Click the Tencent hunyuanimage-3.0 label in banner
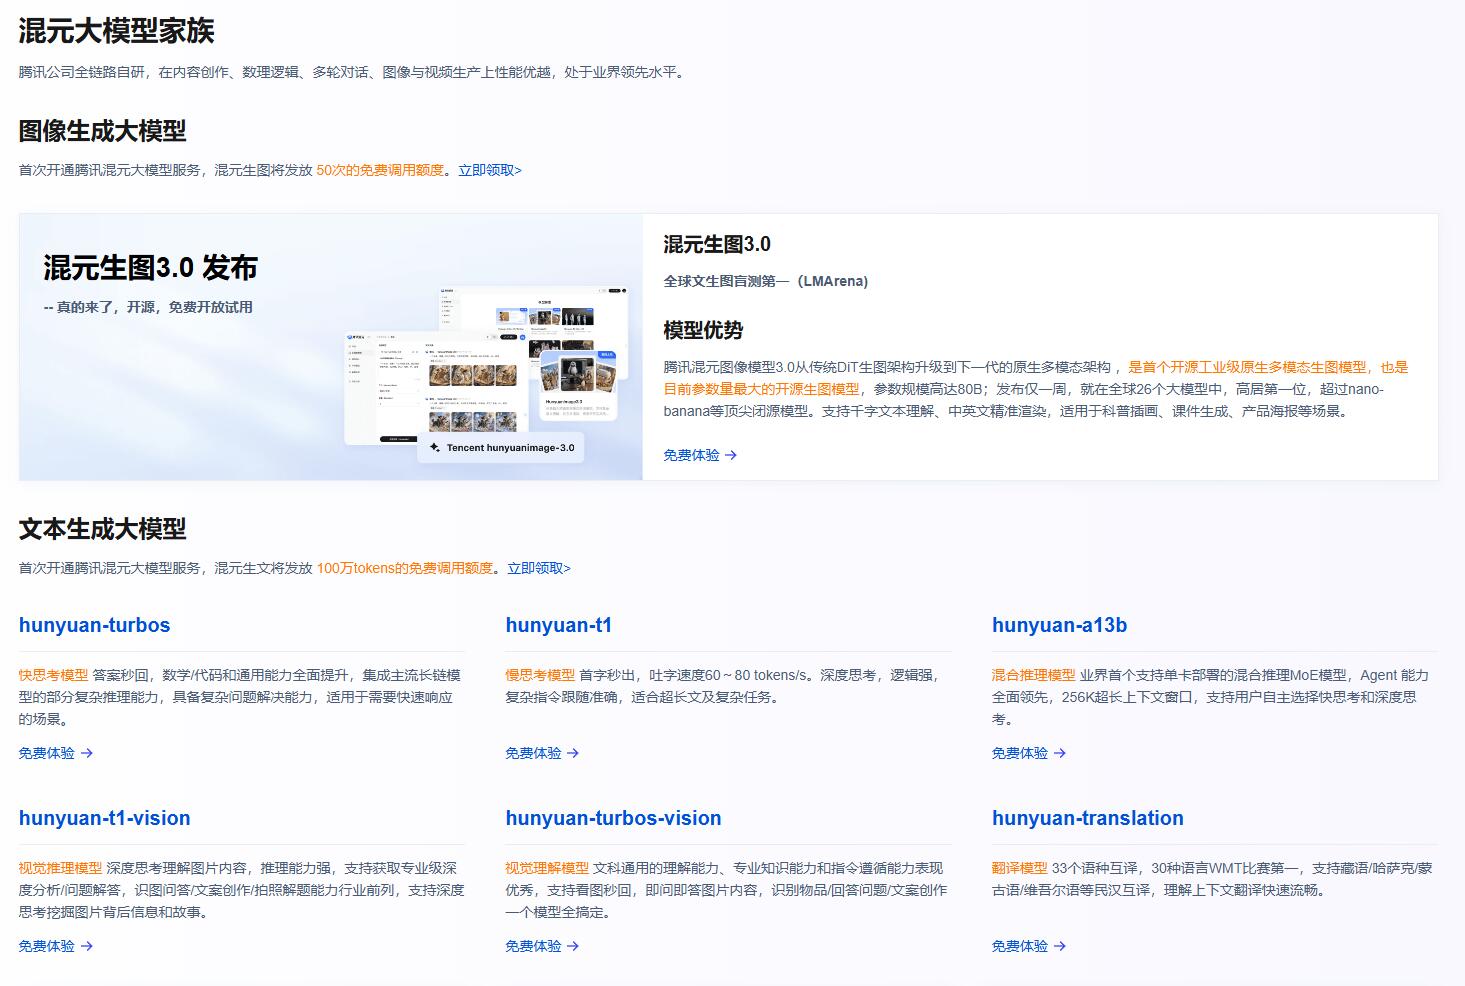Screen dimensions: 1465x986 pyautogui.click(x=510, y=448)
